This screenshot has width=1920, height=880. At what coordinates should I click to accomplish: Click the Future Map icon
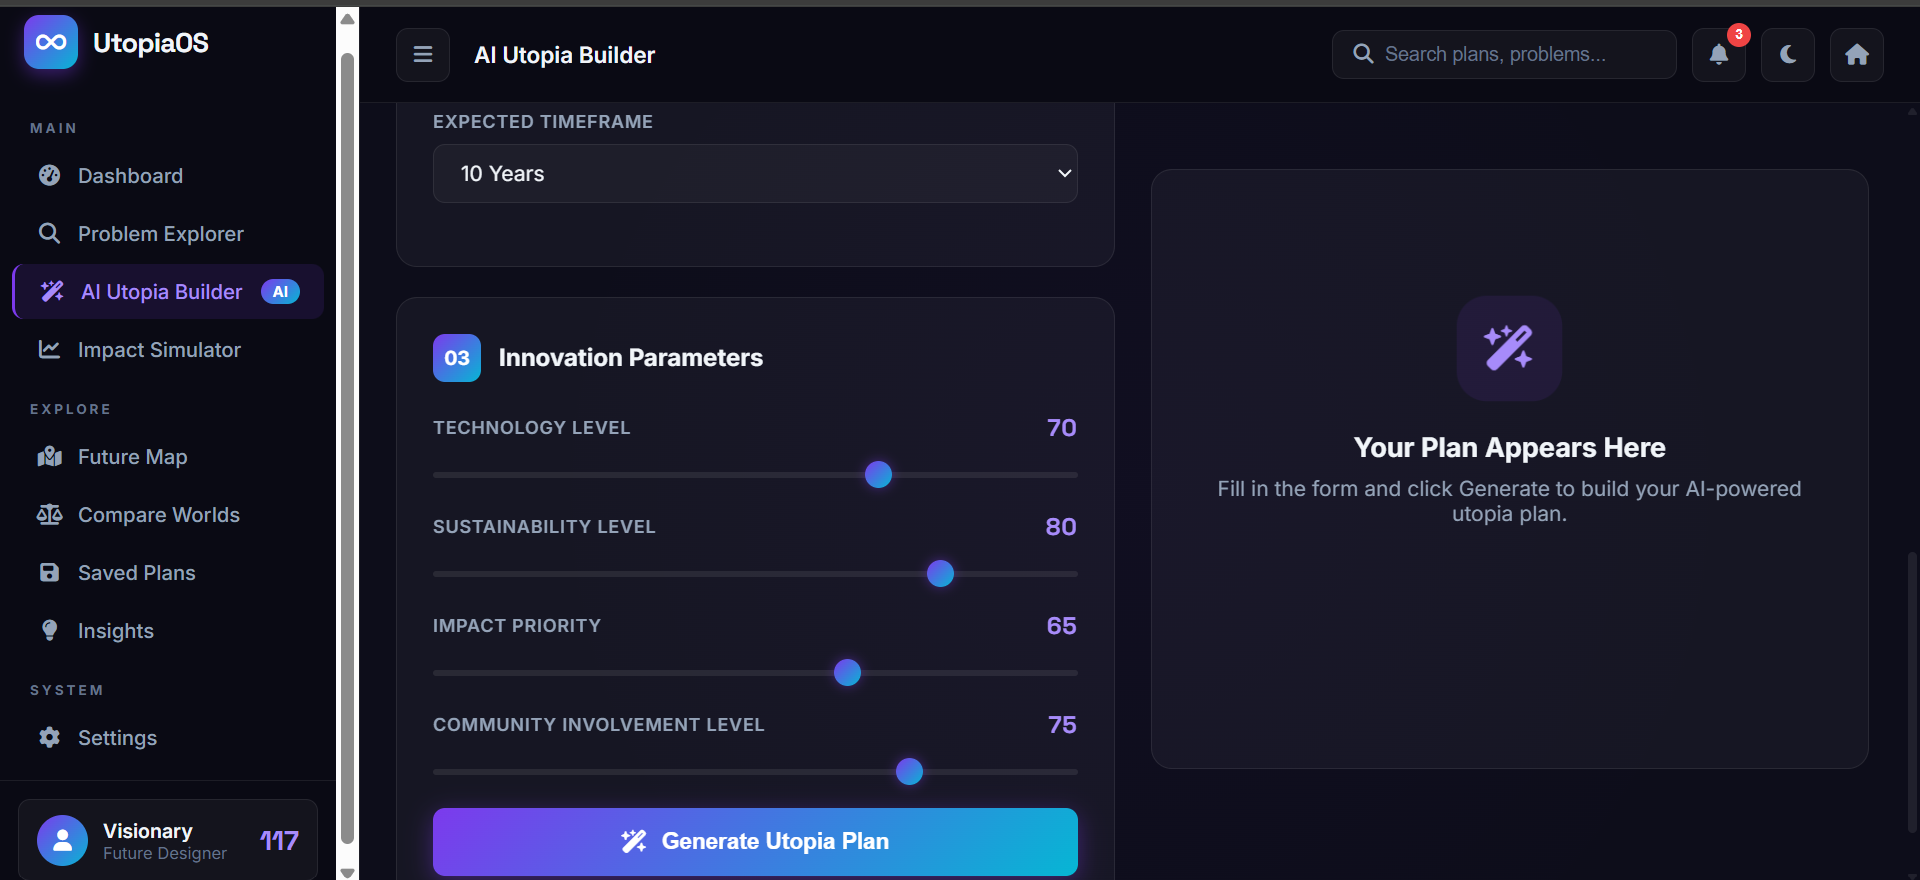pos(49,457)
